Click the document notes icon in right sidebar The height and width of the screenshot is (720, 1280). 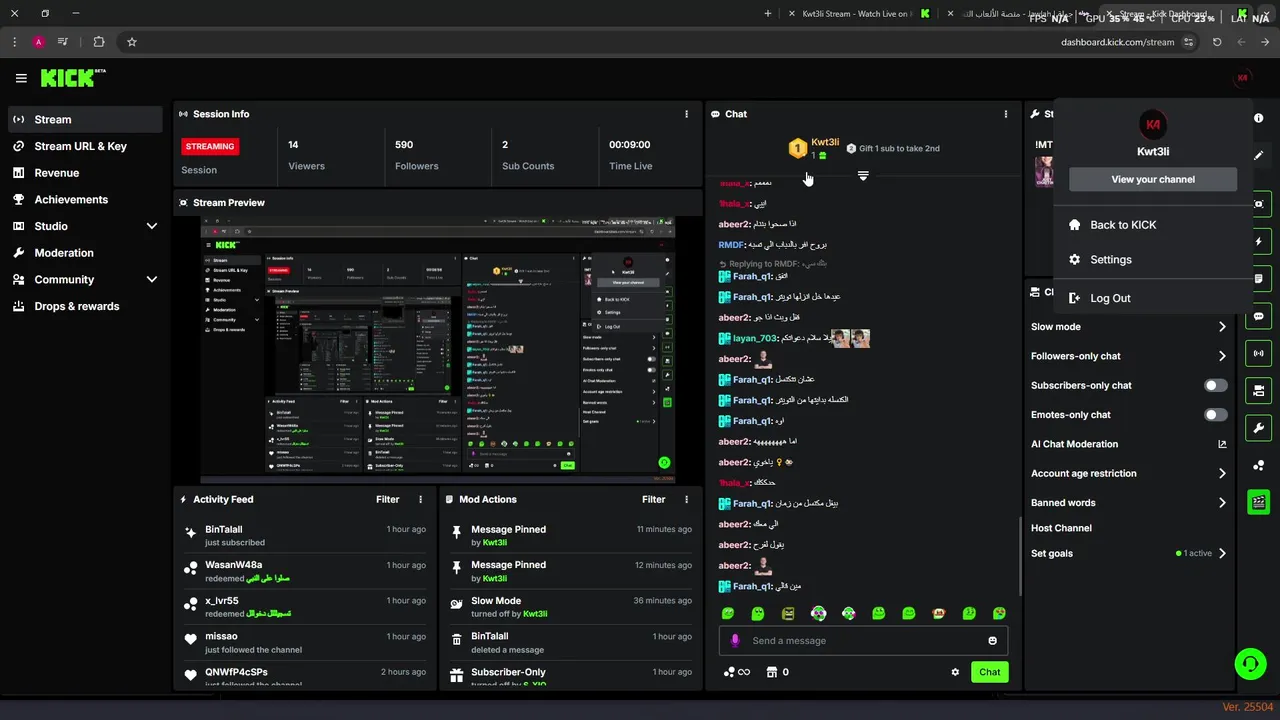[x=1258, y=279]
